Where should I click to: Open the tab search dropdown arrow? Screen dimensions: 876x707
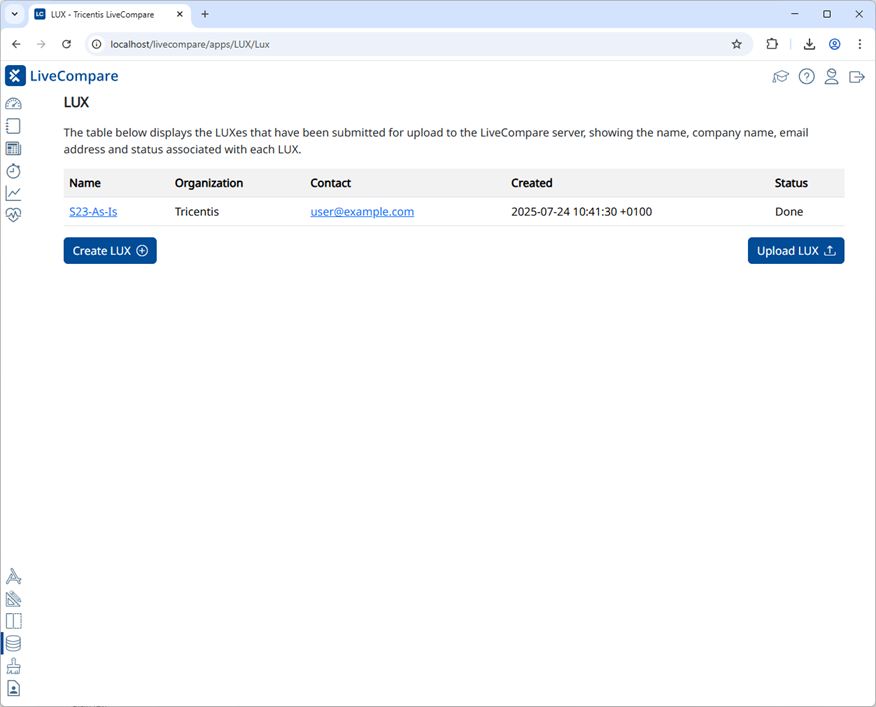point(15,15)
